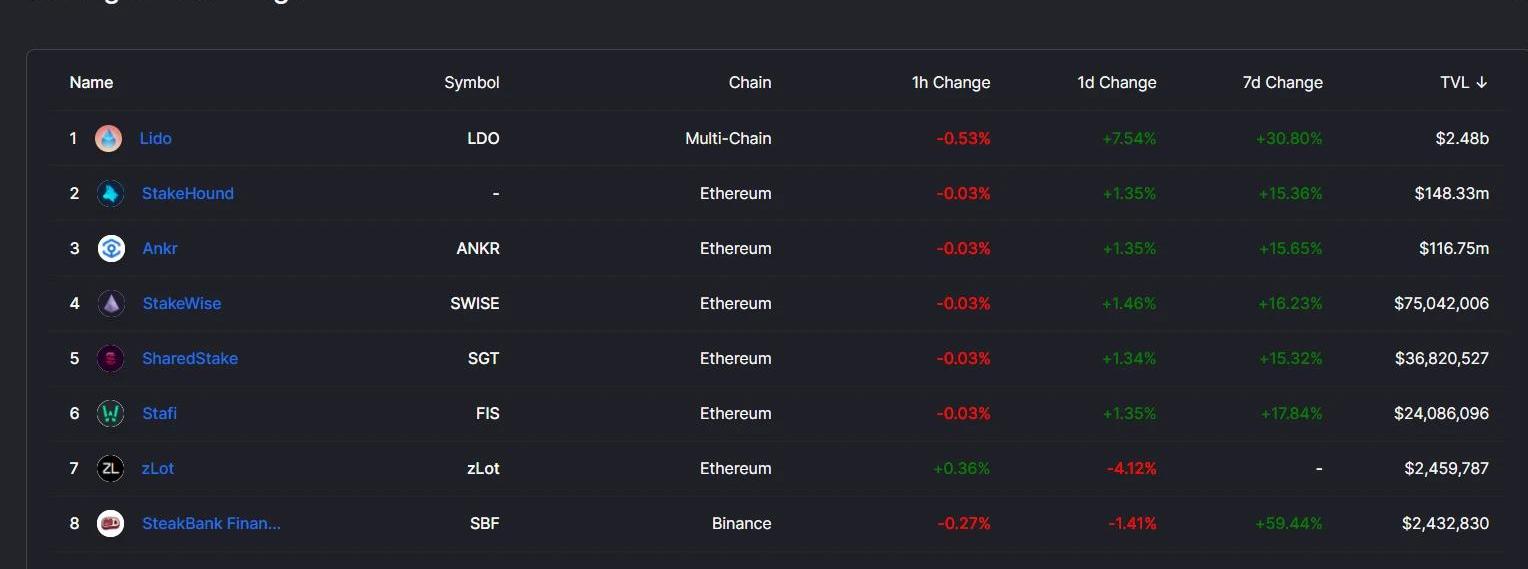This screenshot has height=569, width=1528.
Task: Open the SteakBank Finance link
Action: [x=211, y=523]
